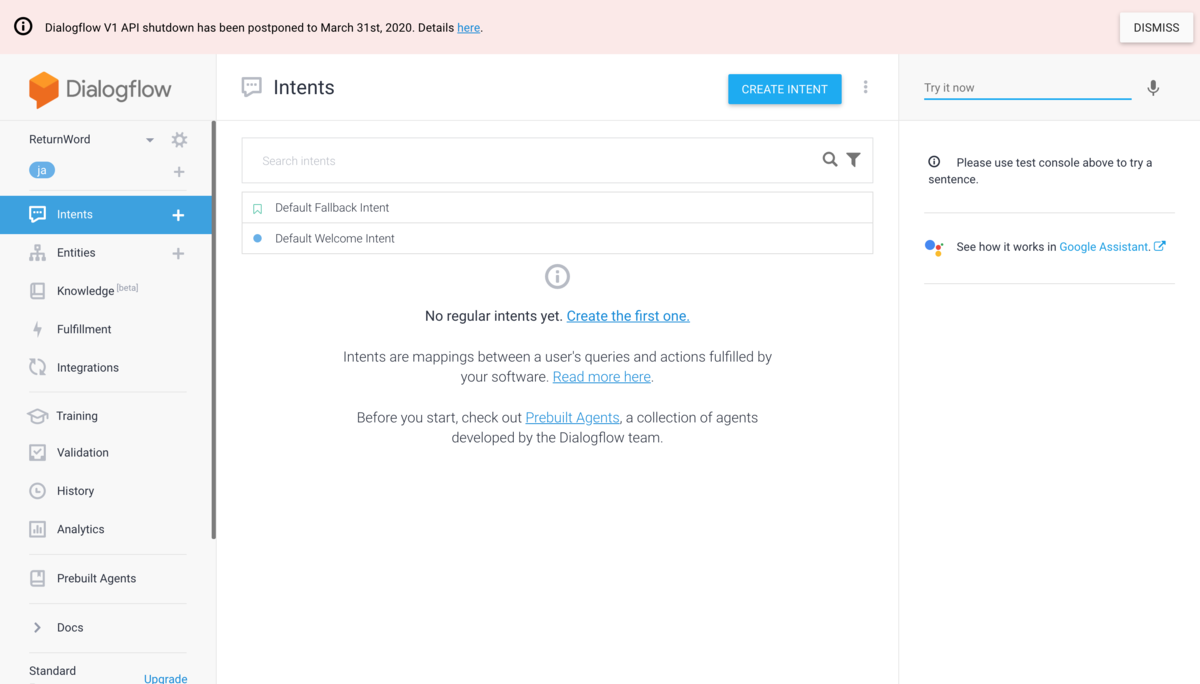This screenshot has width=1200, height=684.
Task: Open the Prebuilt Agents link in description
Action: point(572,418)
